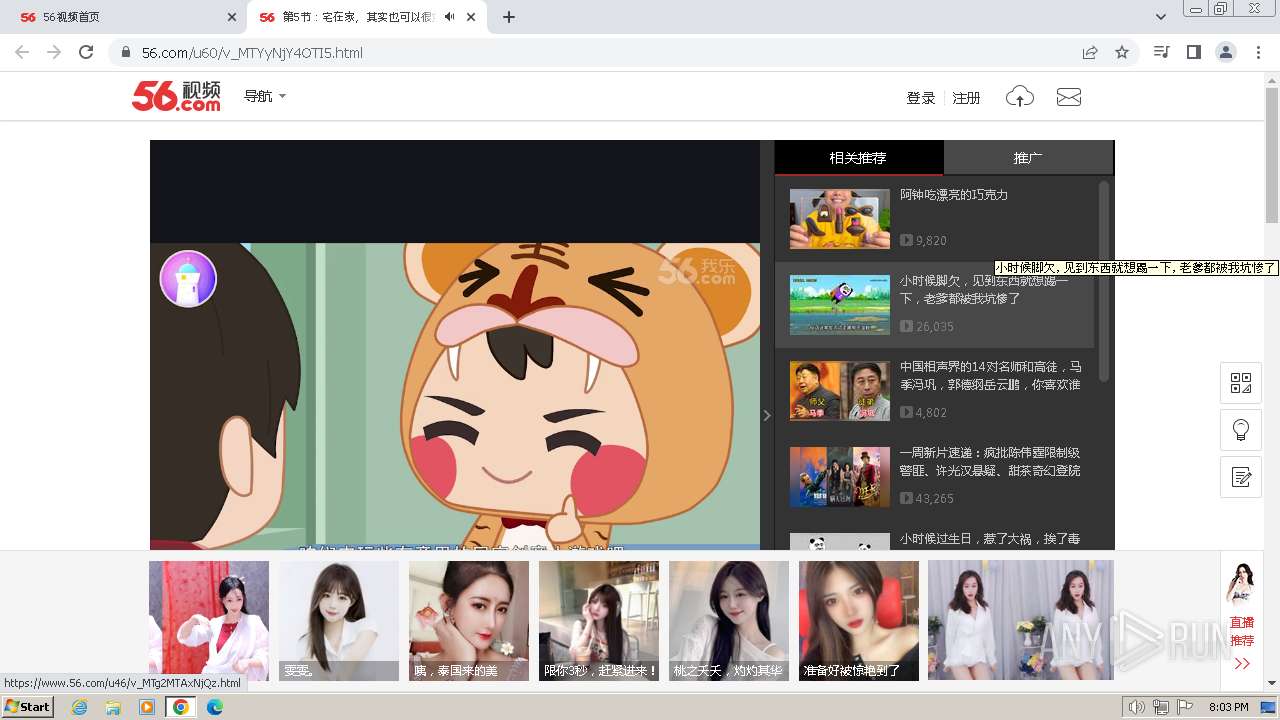Click the double arrow under 直播推荐
1280x720 pixels.
click(1242, 664)
